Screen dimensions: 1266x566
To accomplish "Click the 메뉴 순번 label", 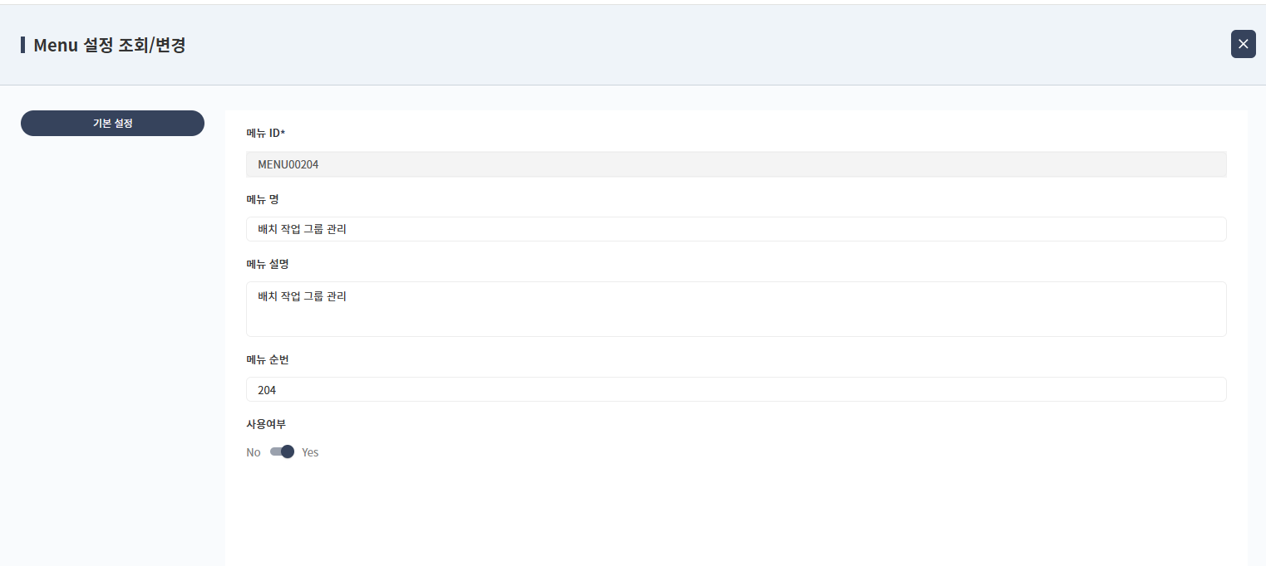I will pyautogui.click(x=267, y=359).
